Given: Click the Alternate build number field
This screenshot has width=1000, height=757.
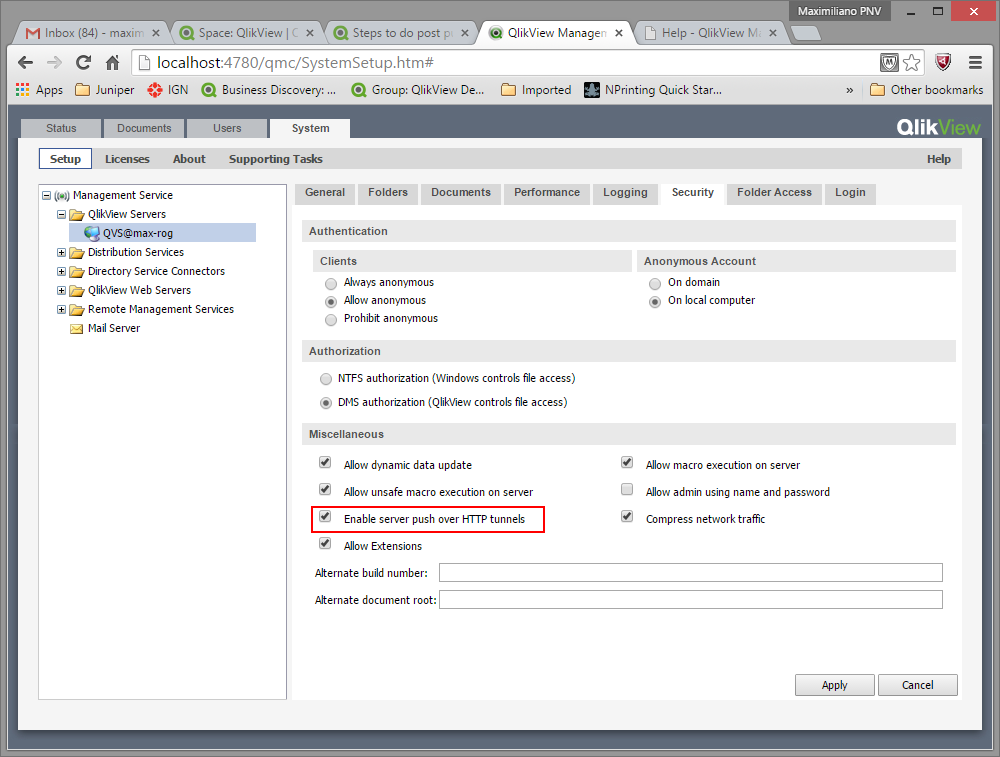Looking at the screenshot, I should (691, 573).
